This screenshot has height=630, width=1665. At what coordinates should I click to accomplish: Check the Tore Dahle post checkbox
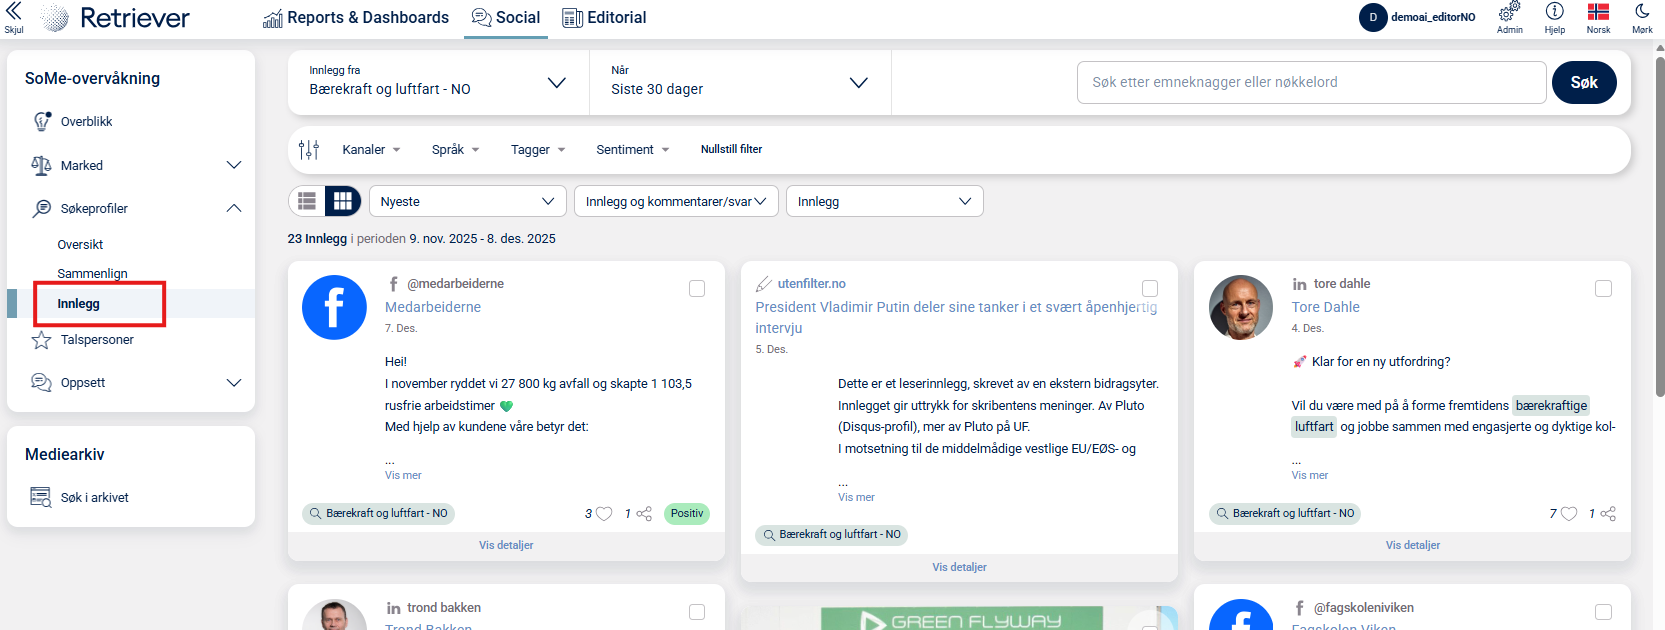[x=1603, y=289]
